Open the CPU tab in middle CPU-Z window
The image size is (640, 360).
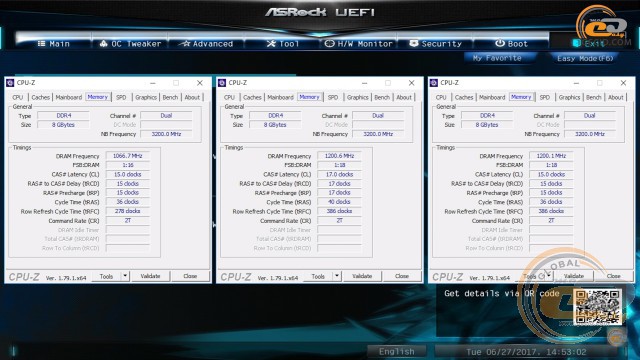pos(229,97)
